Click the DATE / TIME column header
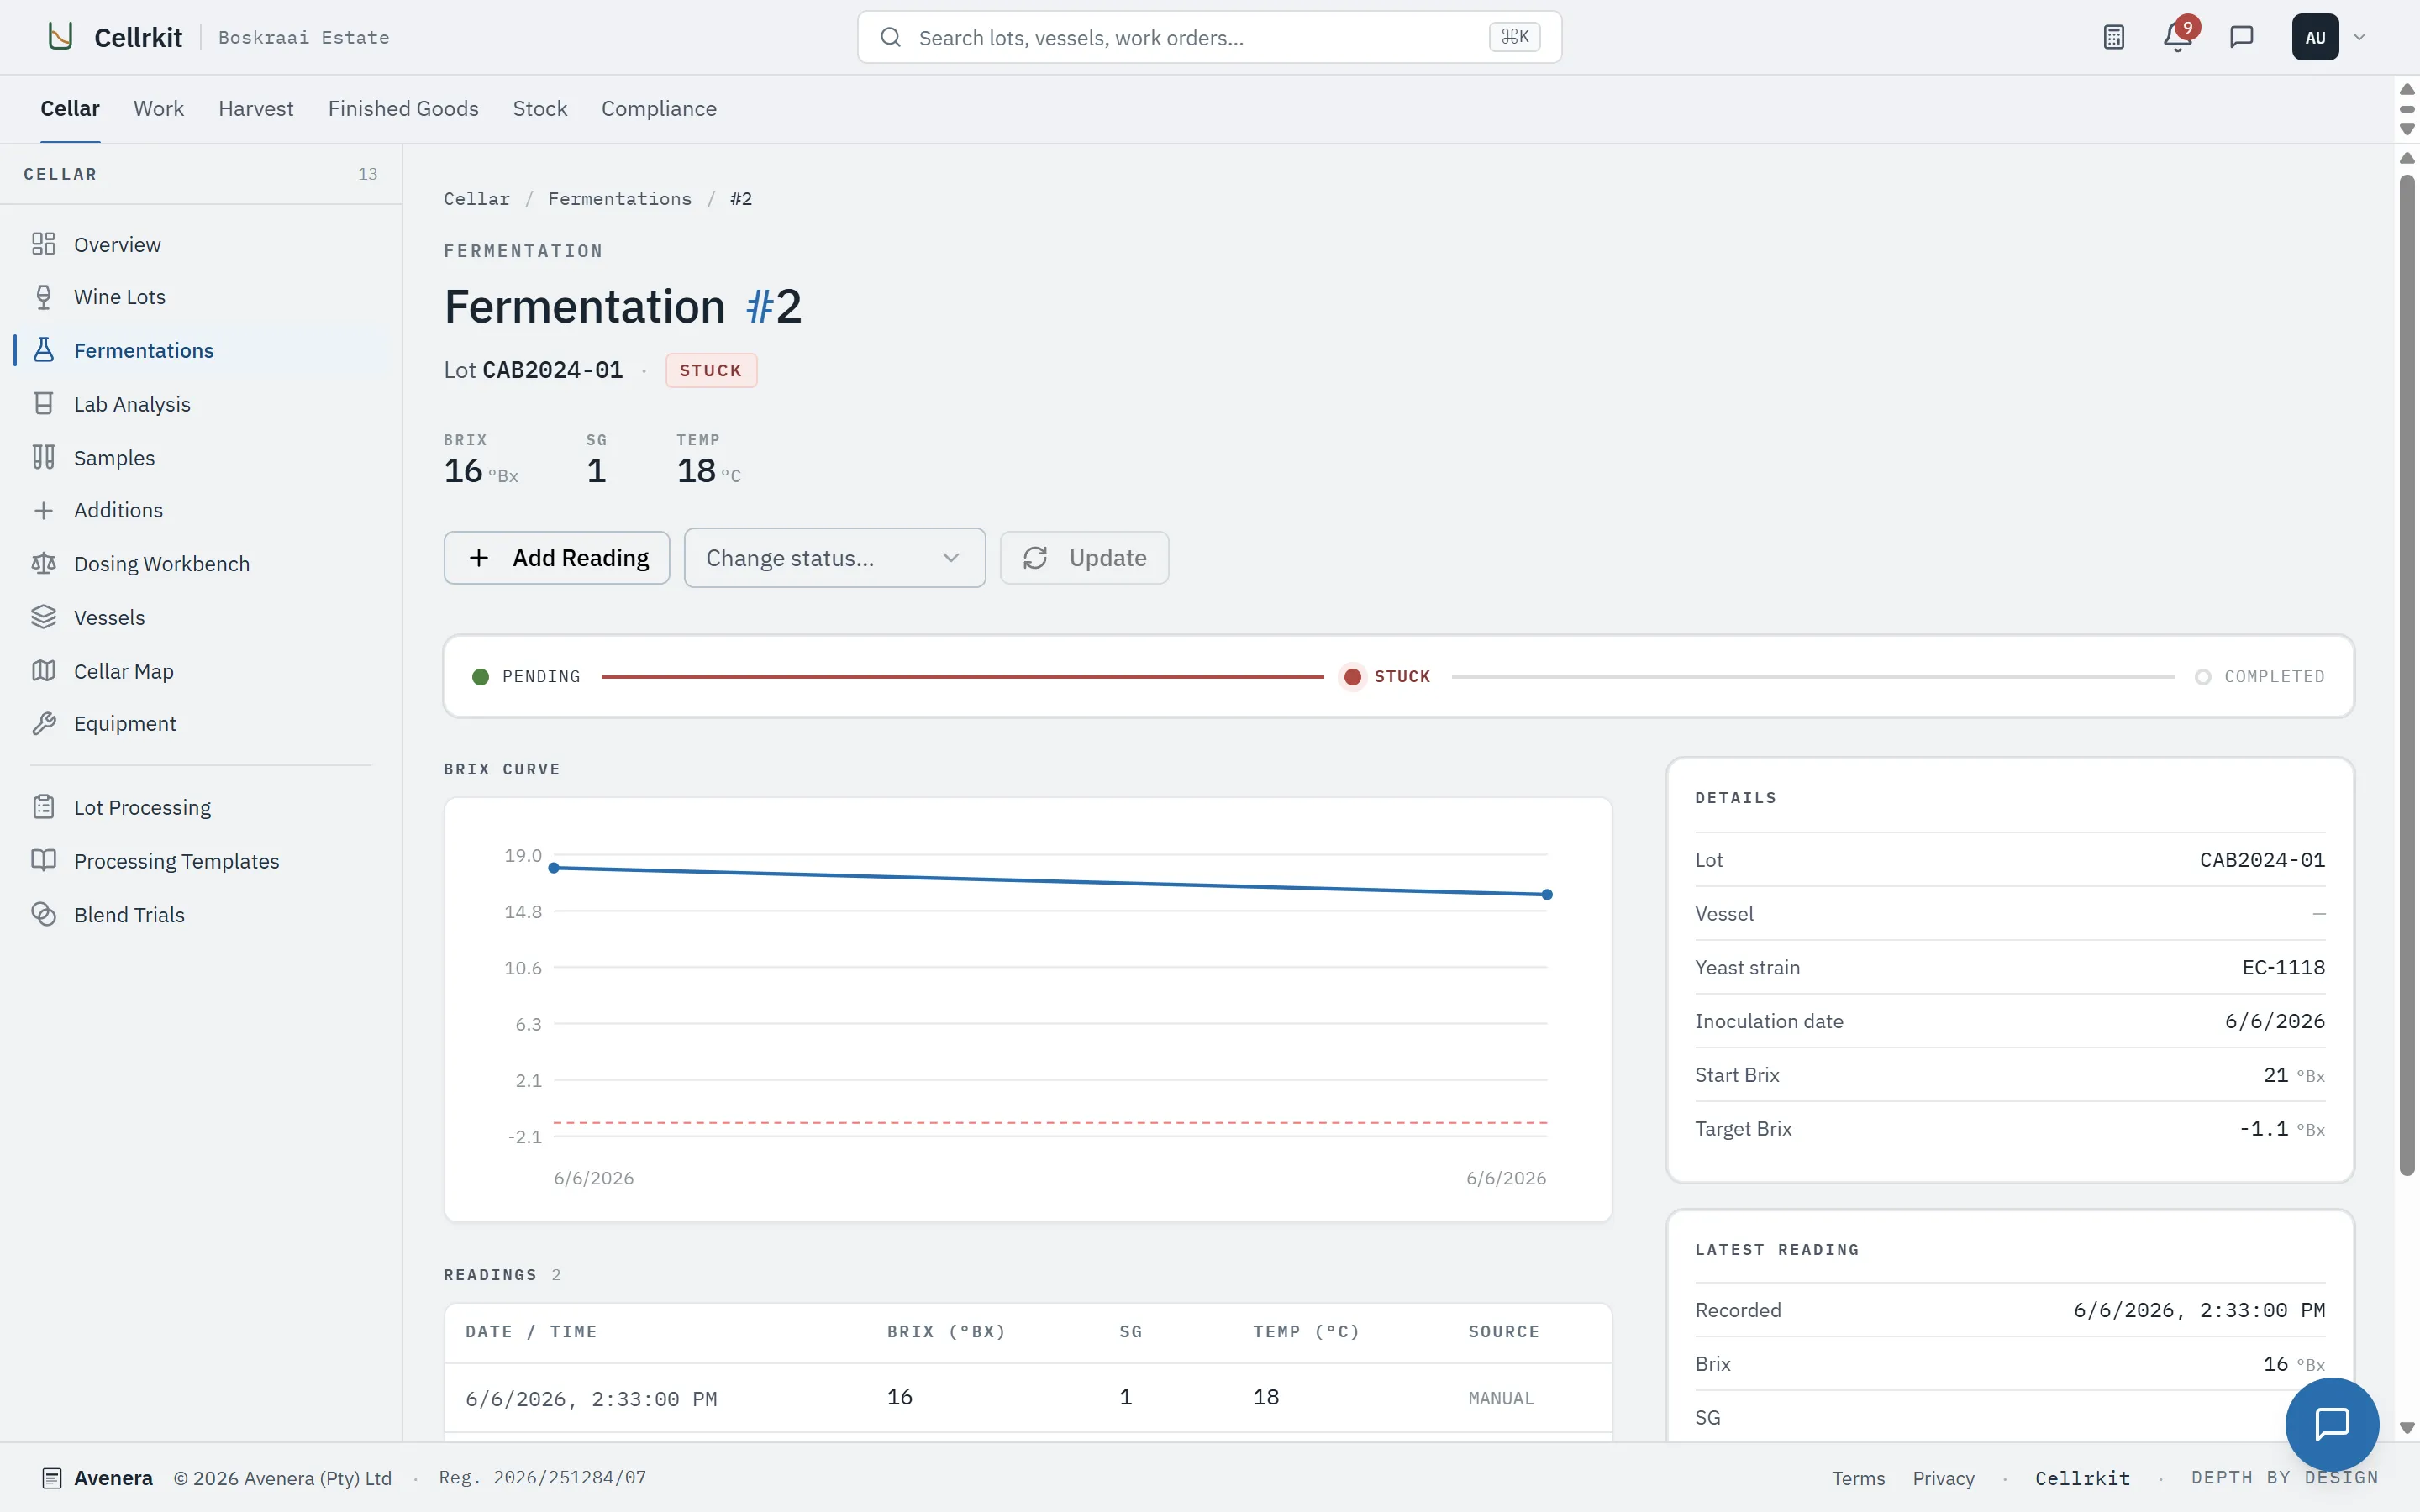The width and height of the screenshot is (2420, 1512). tap(531, 1332)
